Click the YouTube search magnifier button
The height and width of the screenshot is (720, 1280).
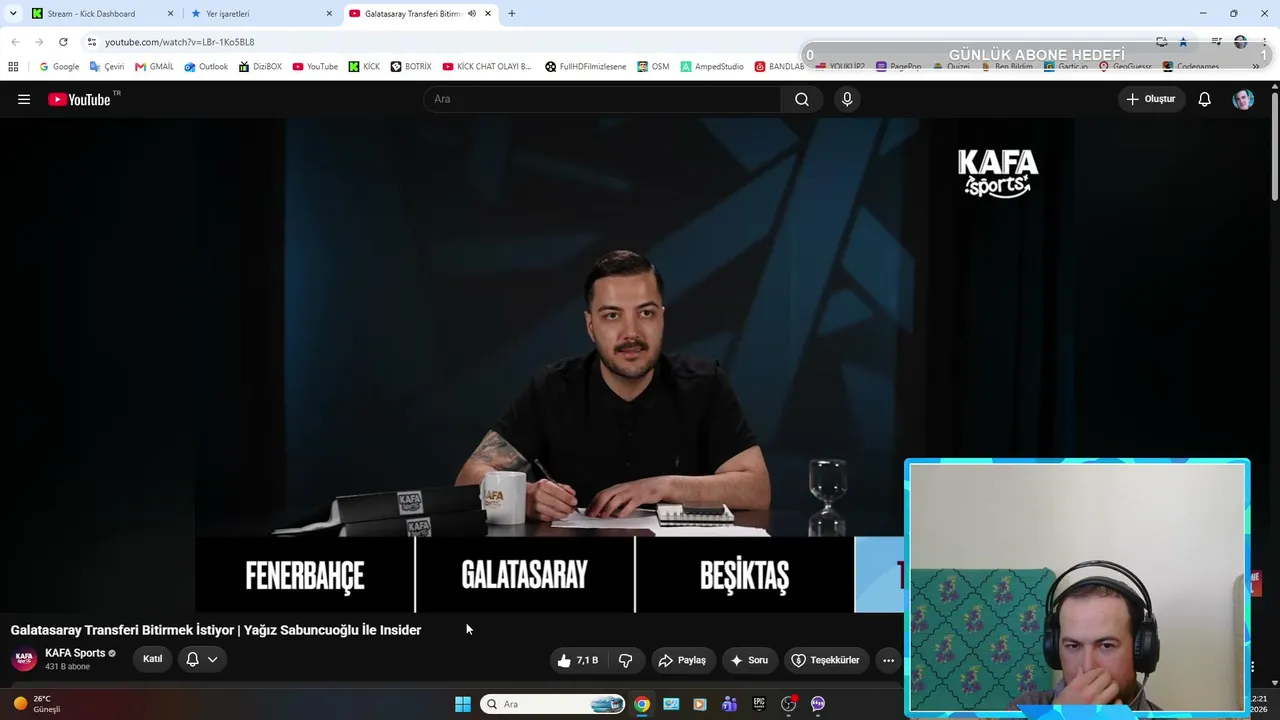coord(802,99)
